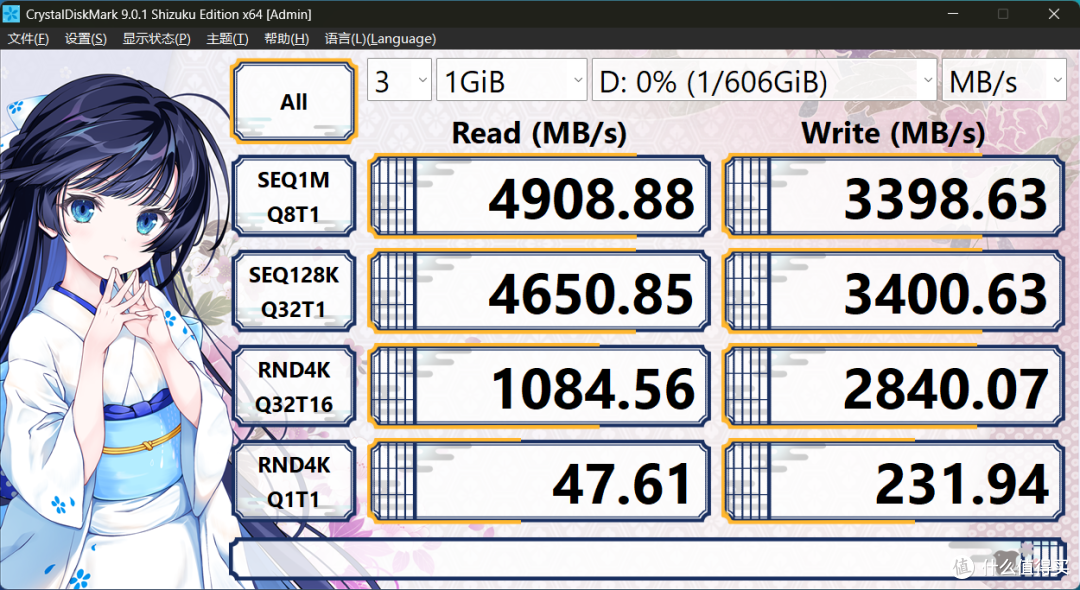The width and height of the screenshot is (1080, 590).
Task: Click the SEQ1M write result 3398.63
Action: [894, 197]
